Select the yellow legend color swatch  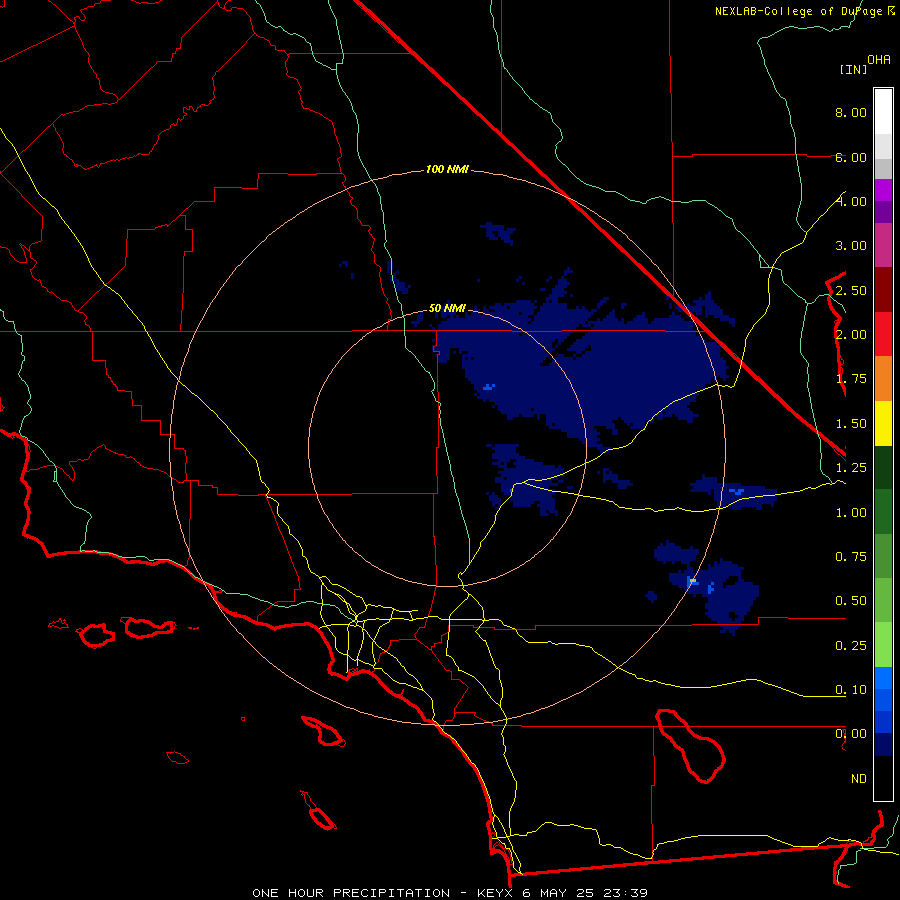coord(883,424)
